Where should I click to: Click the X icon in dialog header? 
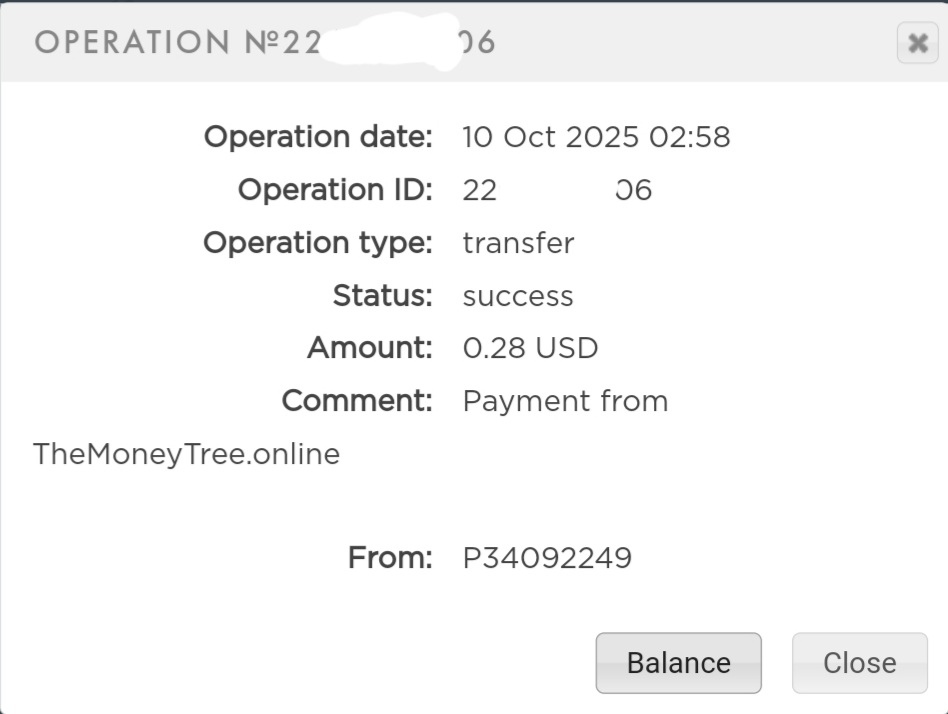point(917,44)
